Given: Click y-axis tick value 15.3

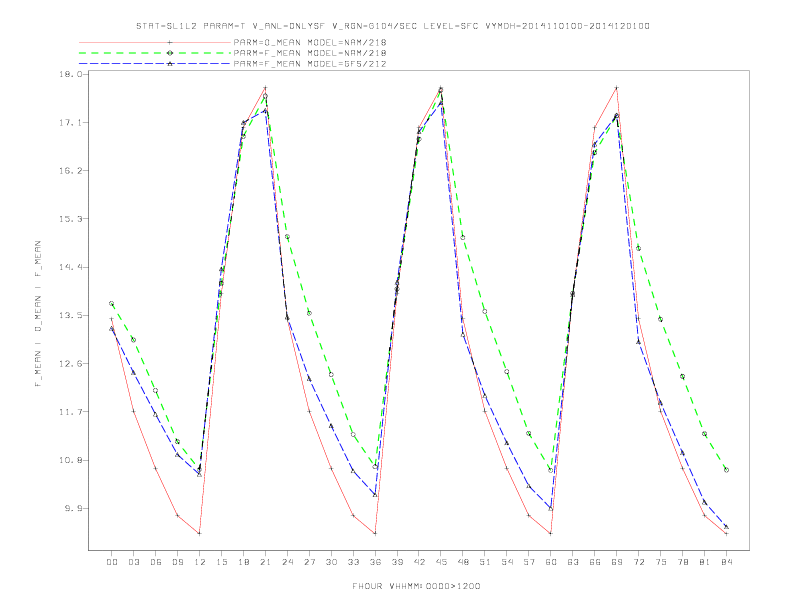Looking at the screenshot, I should [71, 219].
